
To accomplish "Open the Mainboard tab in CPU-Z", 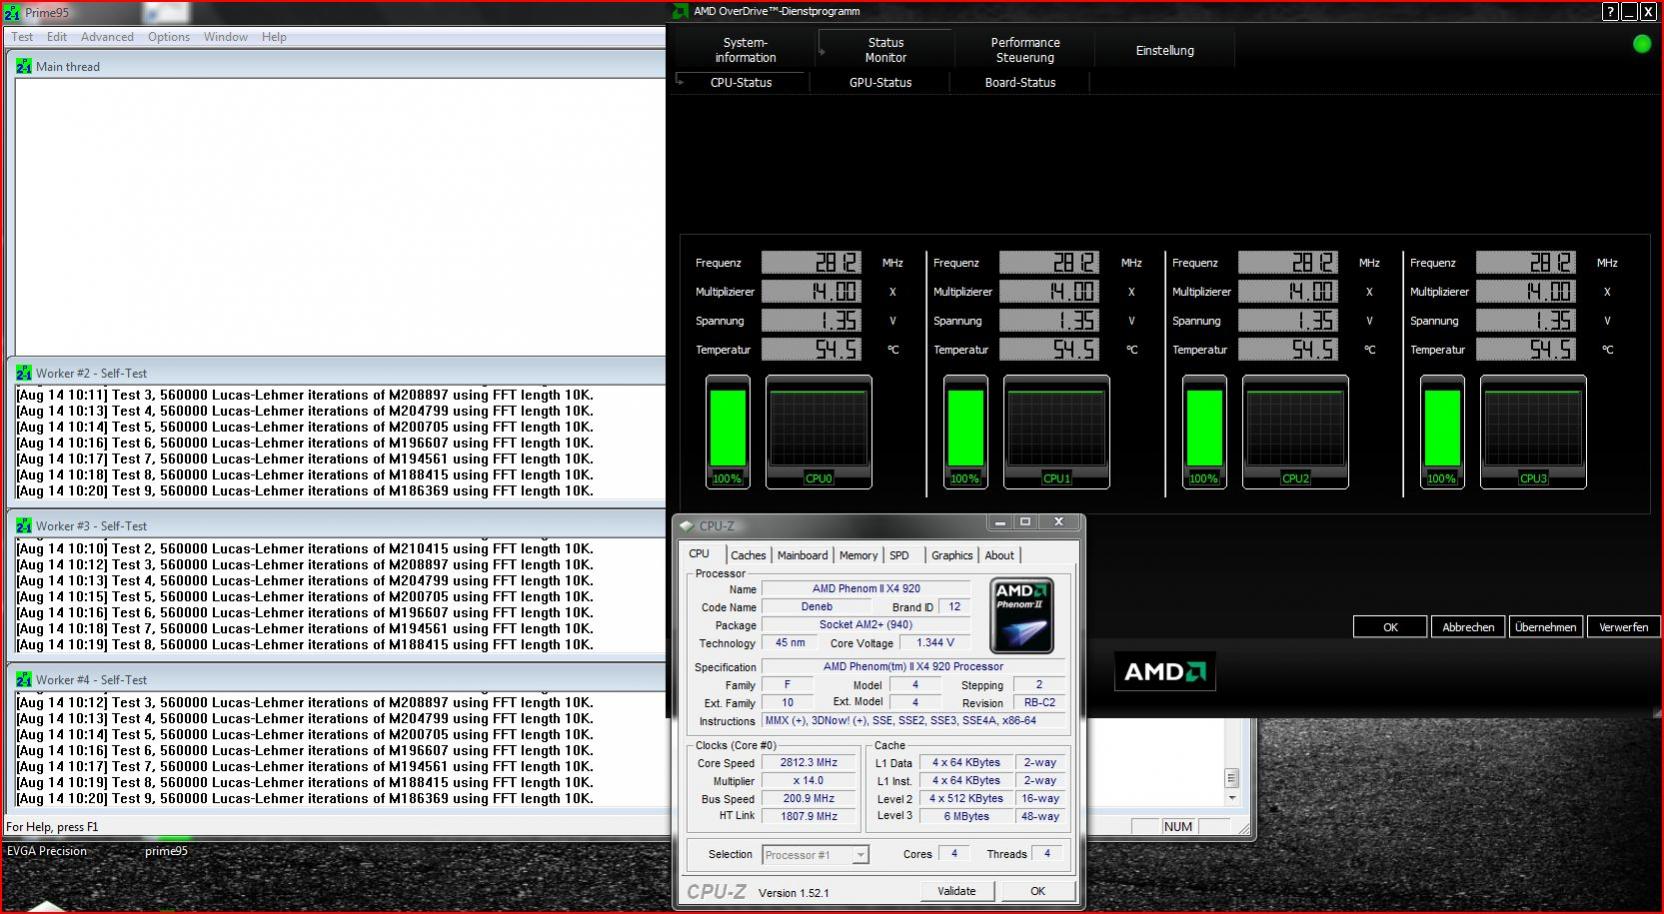I will pos(802,555).
